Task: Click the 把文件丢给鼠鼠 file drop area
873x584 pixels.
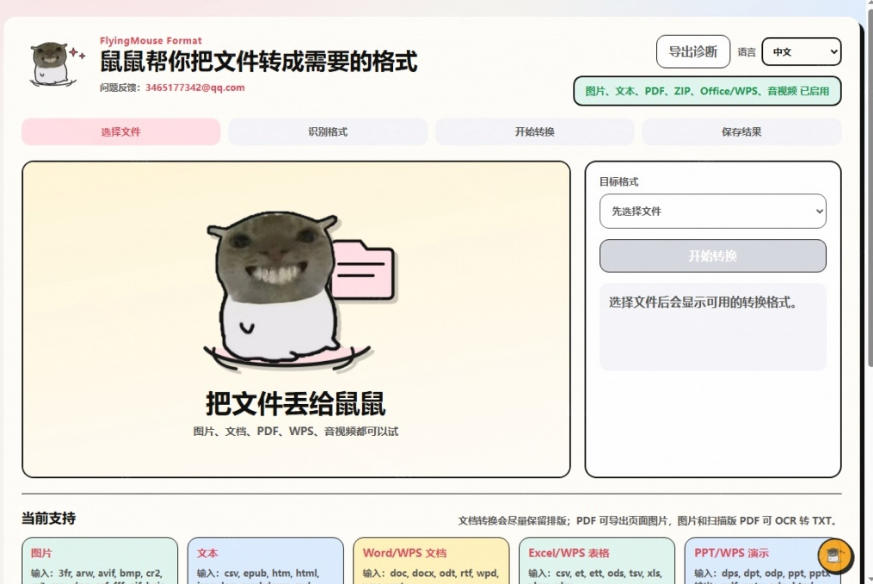Action: tap(296, 319)
